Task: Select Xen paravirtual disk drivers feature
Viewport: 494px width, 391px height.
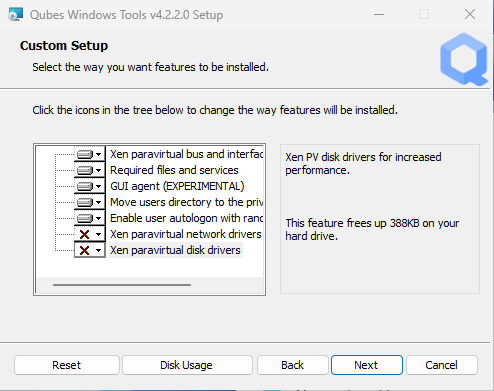Action: (175, 250)
